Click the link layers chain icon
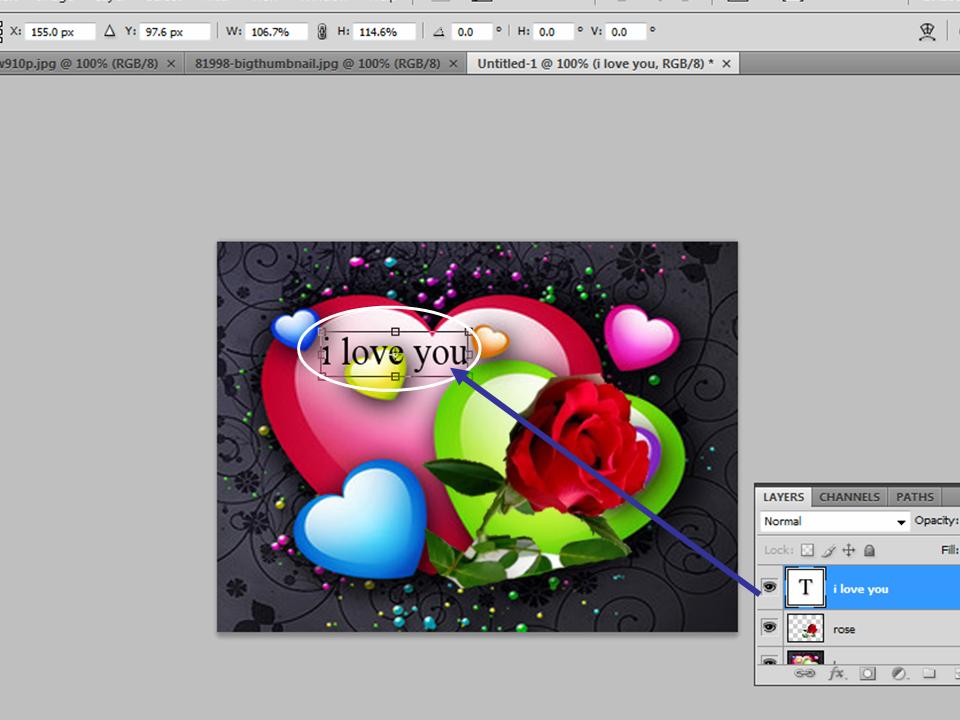The image size is (960, 720). [804, 673]
